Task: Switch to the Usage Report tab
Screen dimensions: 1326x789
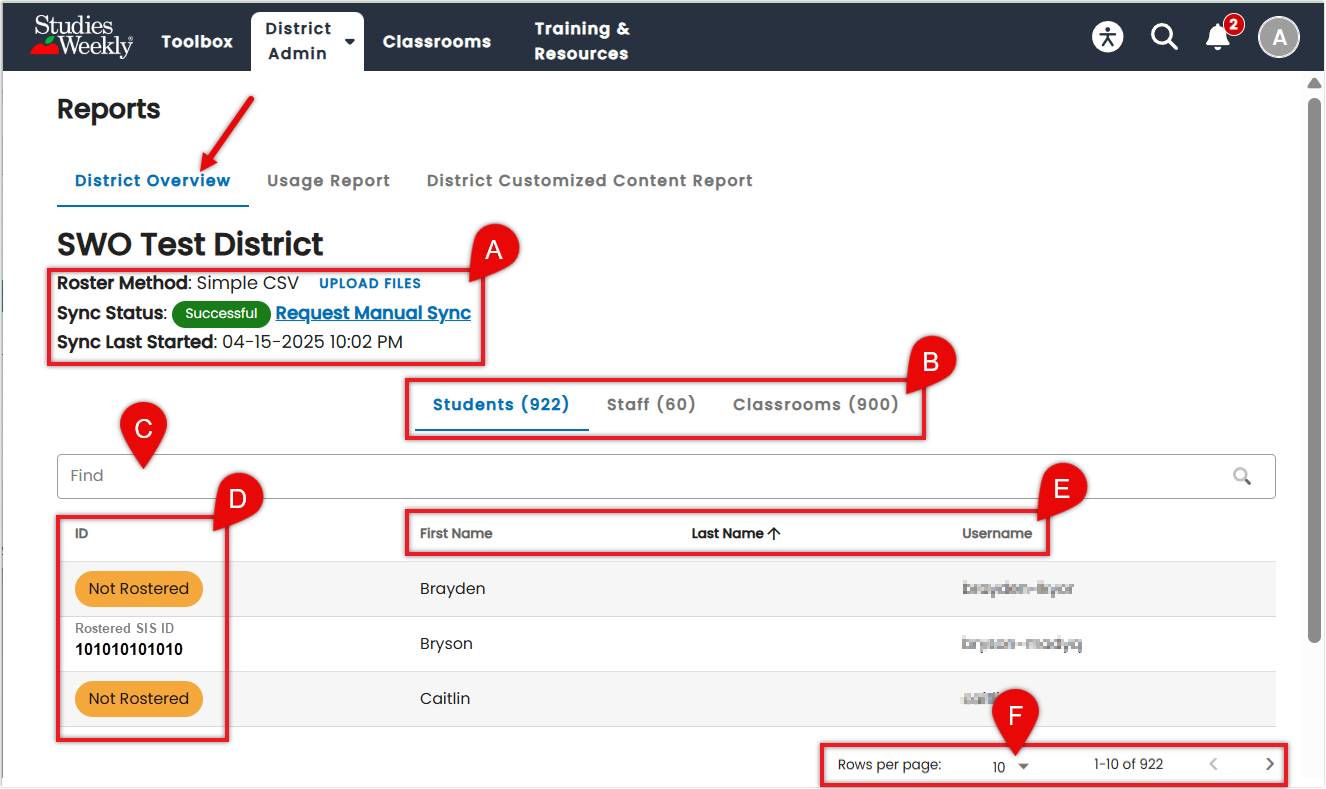Action: [x=329, y=181]
